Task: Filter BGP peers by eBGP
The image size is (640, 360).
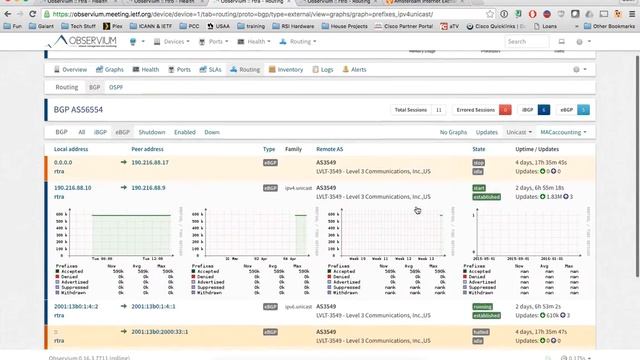Action: tap(122, 132)
